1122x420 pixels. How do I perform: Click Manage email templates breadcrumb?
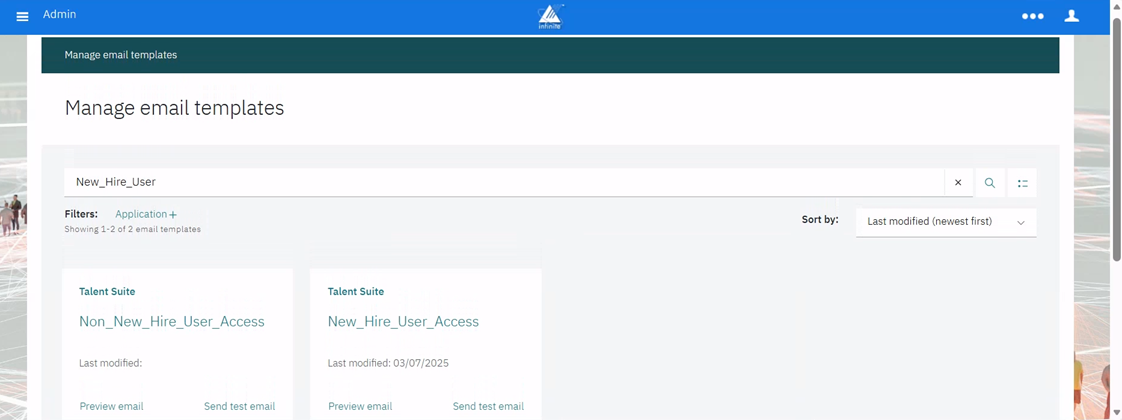point(121,55)
